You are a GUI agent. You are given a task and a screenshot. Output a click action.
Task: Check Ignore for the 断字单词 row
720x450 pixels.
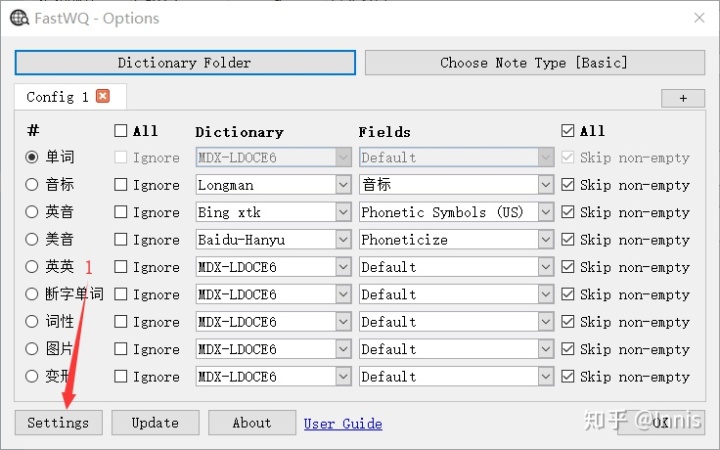pos(120,294)
